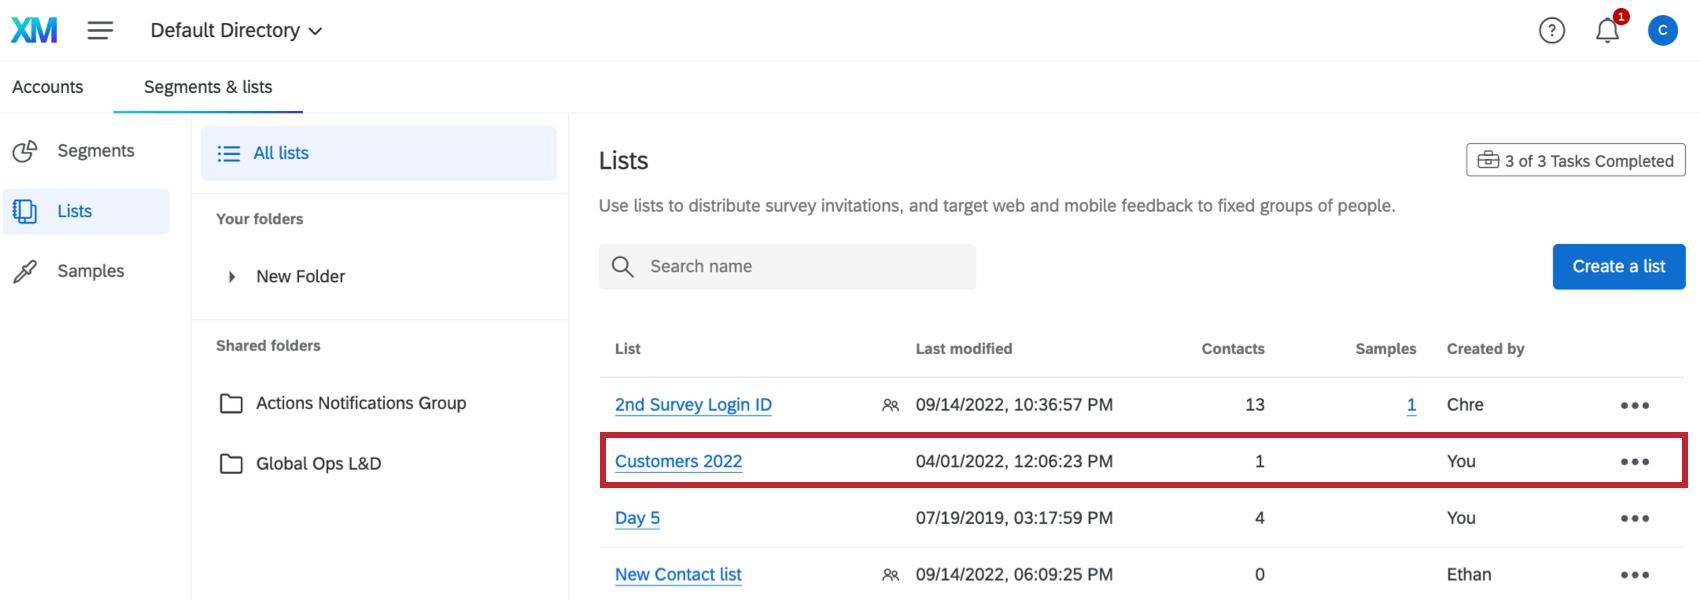Viewport: 1700px width, 600px height.
Task: Click the Segments sidebar icon
Action: [x=25, y=151]
